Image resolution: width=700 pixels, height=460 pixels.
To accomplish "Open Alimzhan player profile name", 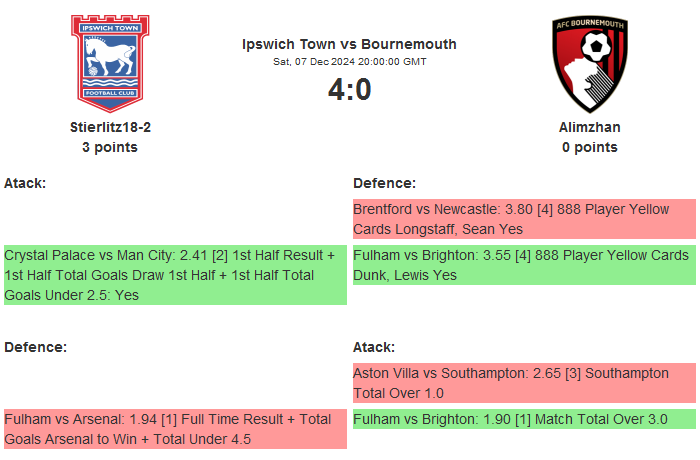I will [x=589, y=127].
